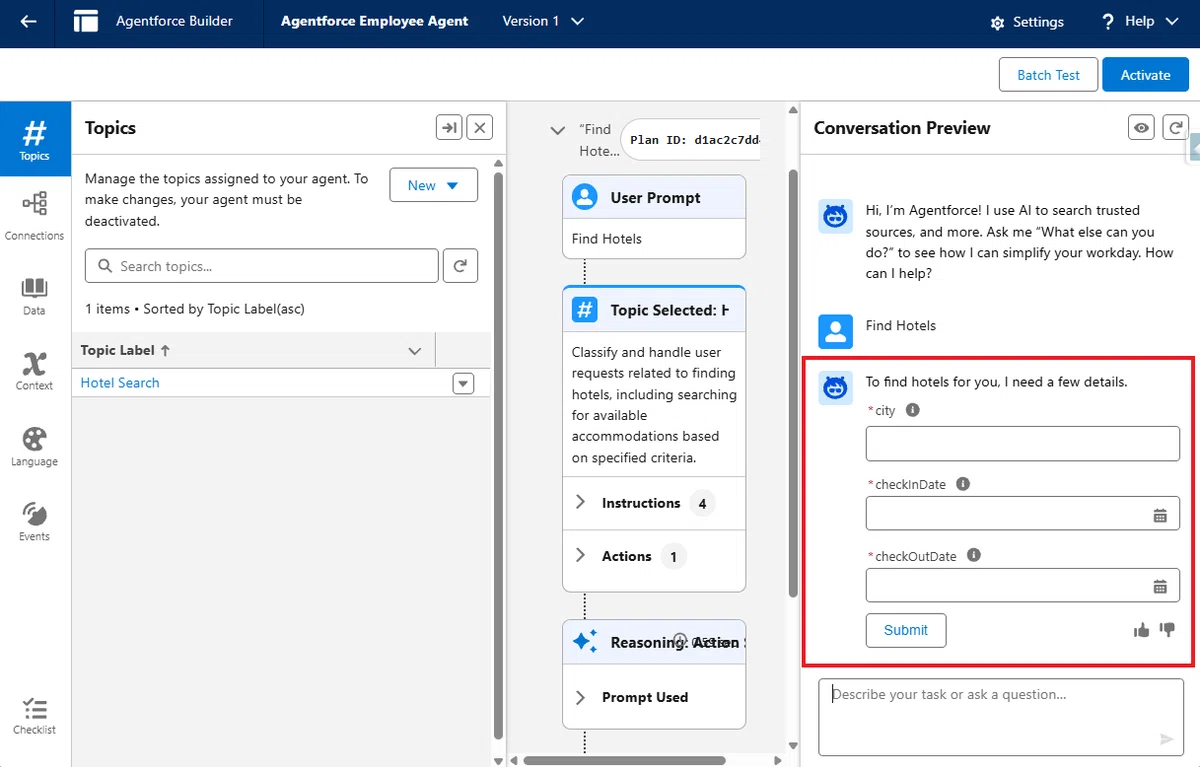
Task: Open the checkOutDate calendar picker
Action: pyautogui.click(x=1160, y=586)
